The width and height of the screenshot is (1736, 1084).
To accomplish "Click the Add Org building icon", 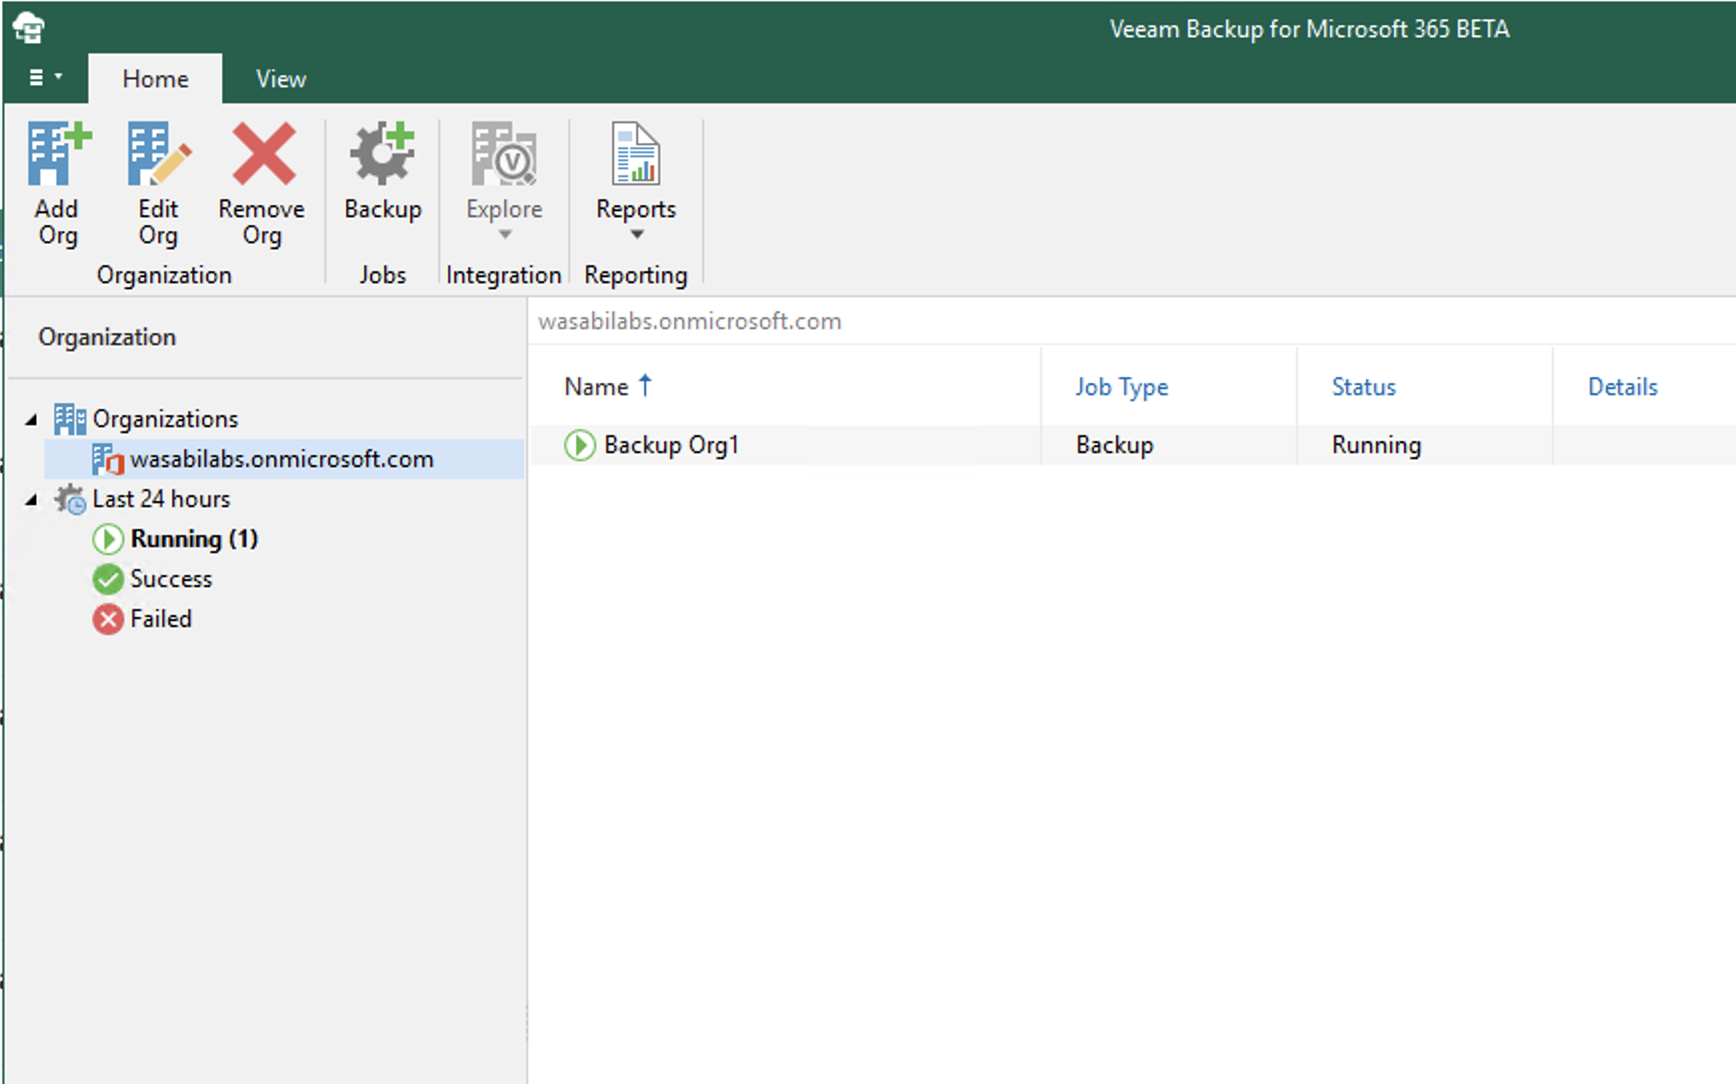I will click(x=58, y=154).
